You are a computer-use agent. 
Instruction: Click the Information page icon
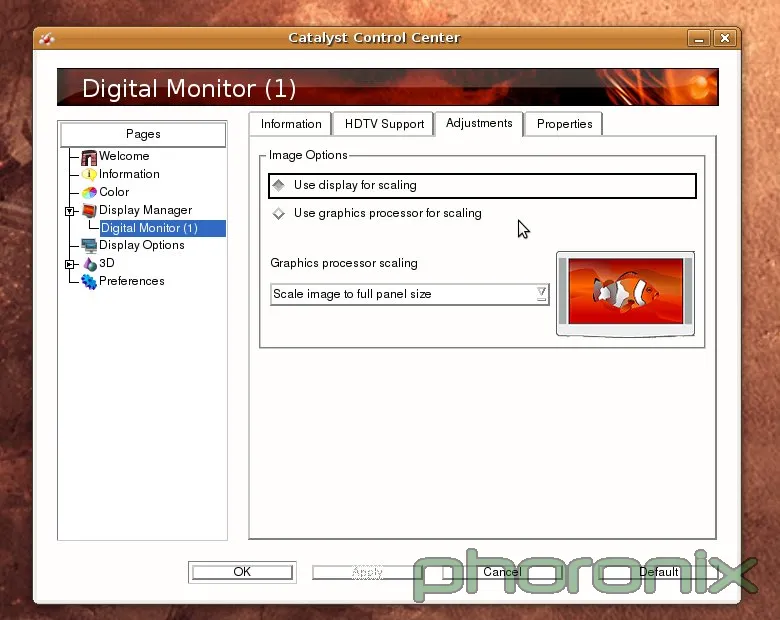tap(89, 174)
